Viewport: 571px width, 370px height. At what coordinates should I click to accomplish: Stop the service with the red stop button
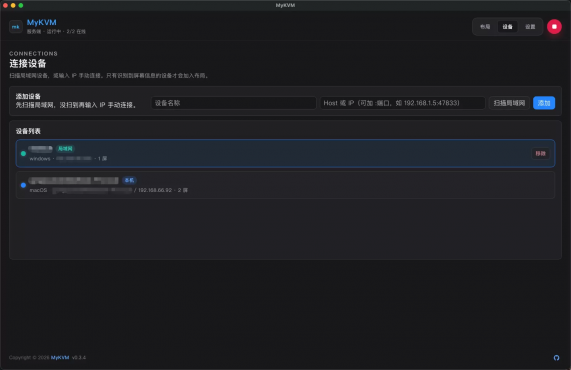554,27
